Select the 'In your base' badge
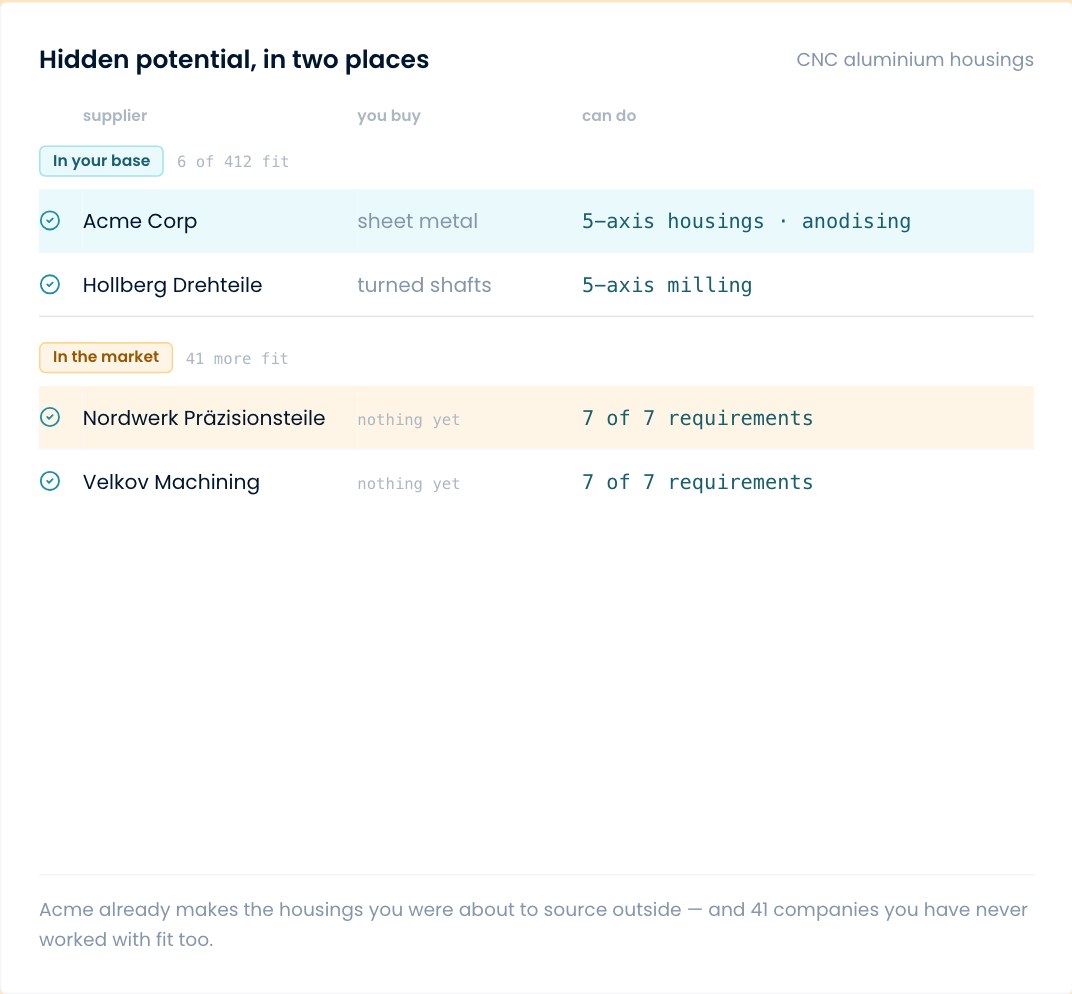 pyautogui.click(x=101, y=161)
